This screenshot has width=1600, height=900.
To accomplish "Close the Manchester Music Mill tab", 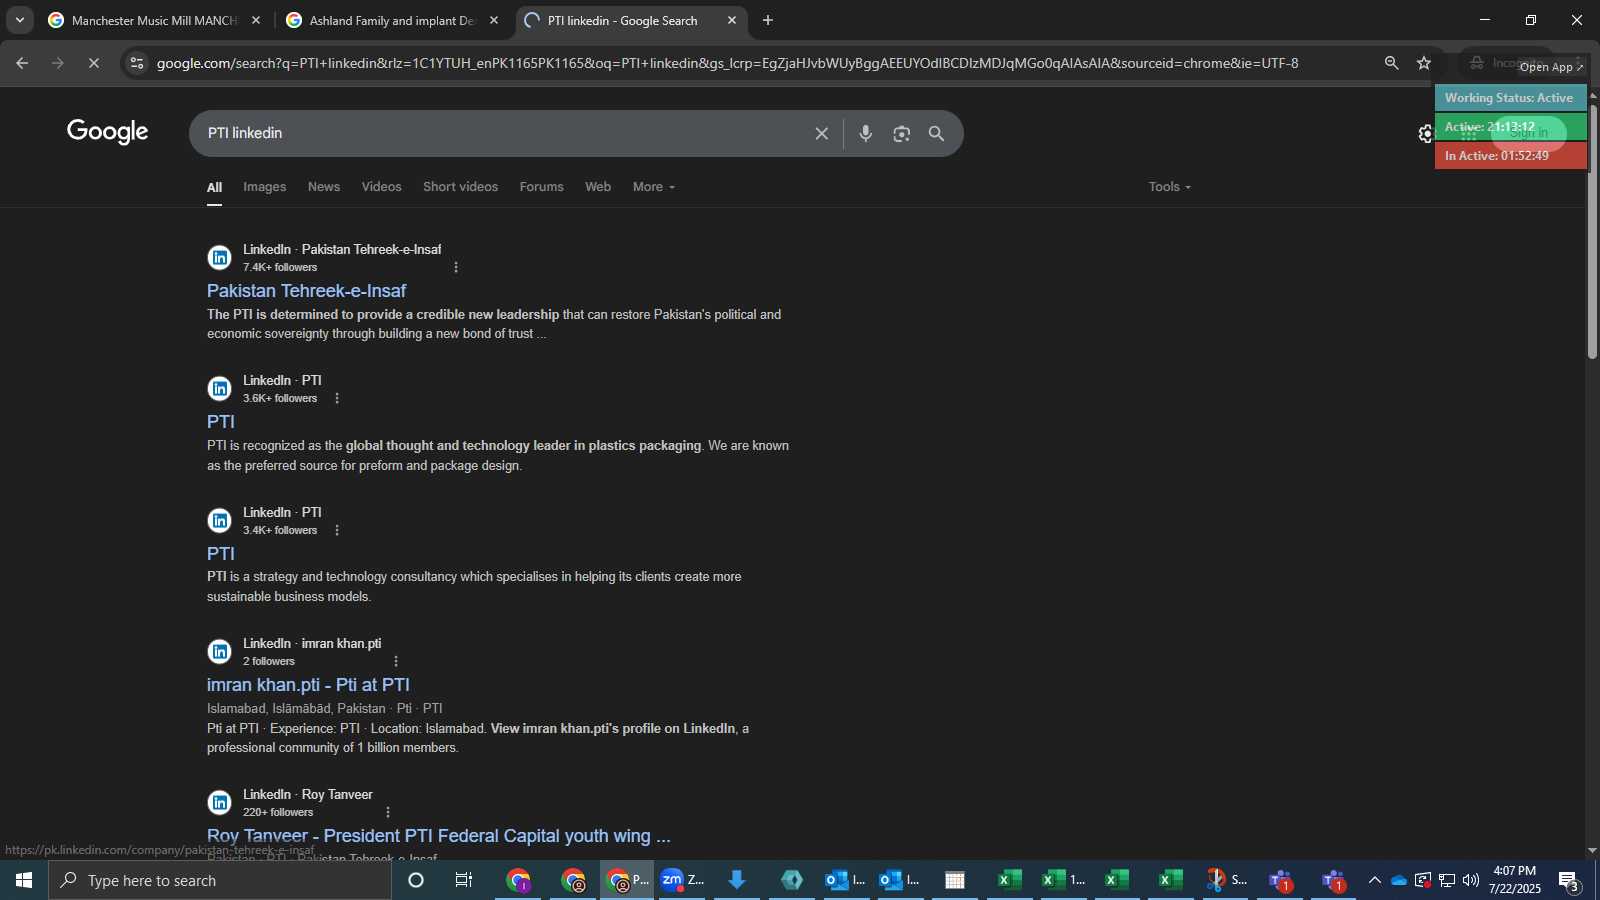I will click(256, 20).
